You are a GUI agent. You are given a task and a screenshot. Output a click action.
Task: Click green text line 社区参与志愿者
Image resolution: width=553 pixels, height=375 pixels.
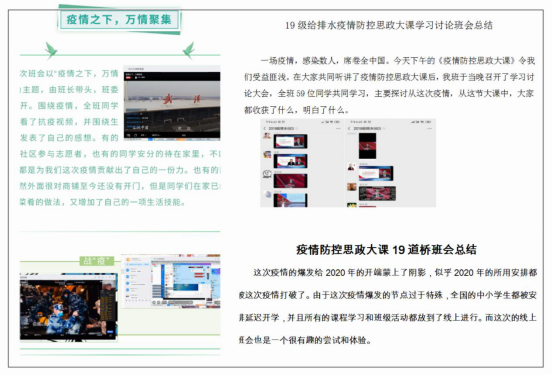(x=120, y=154)
